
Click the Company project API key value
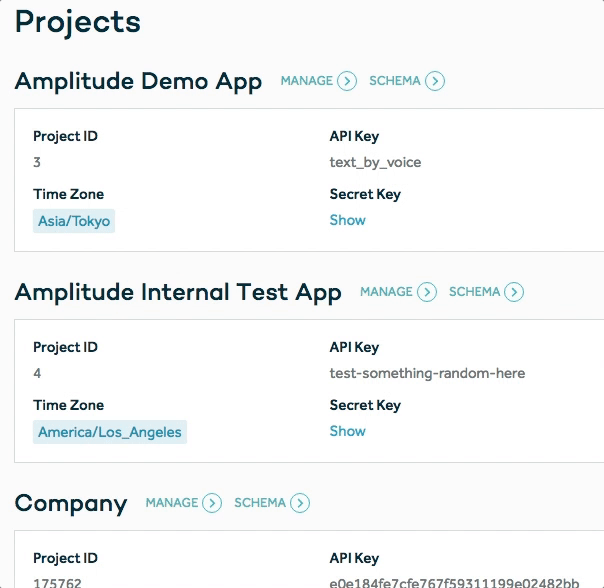(454, 583)
